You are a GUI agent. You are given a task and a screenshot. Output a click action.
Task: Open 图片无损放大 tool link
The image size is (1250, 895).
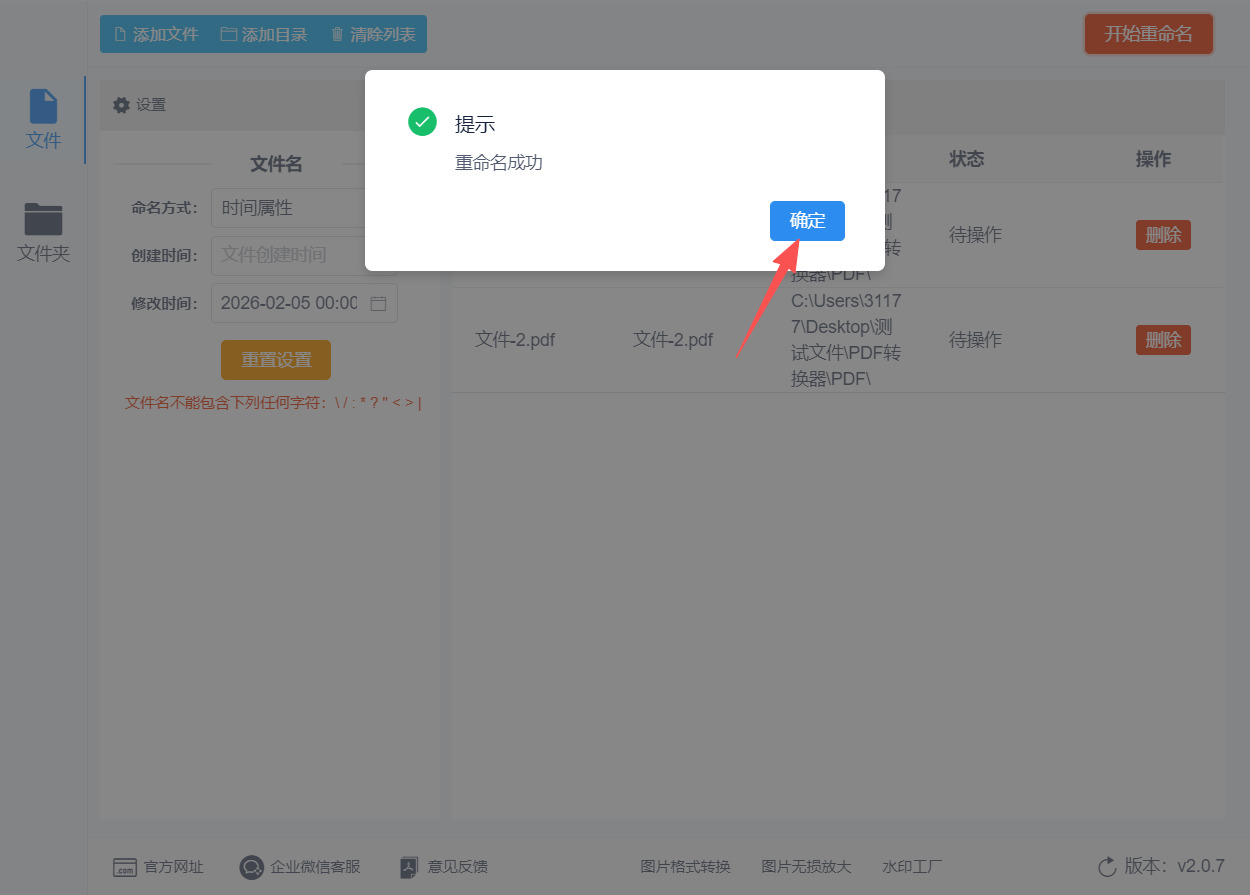point(806,867)
